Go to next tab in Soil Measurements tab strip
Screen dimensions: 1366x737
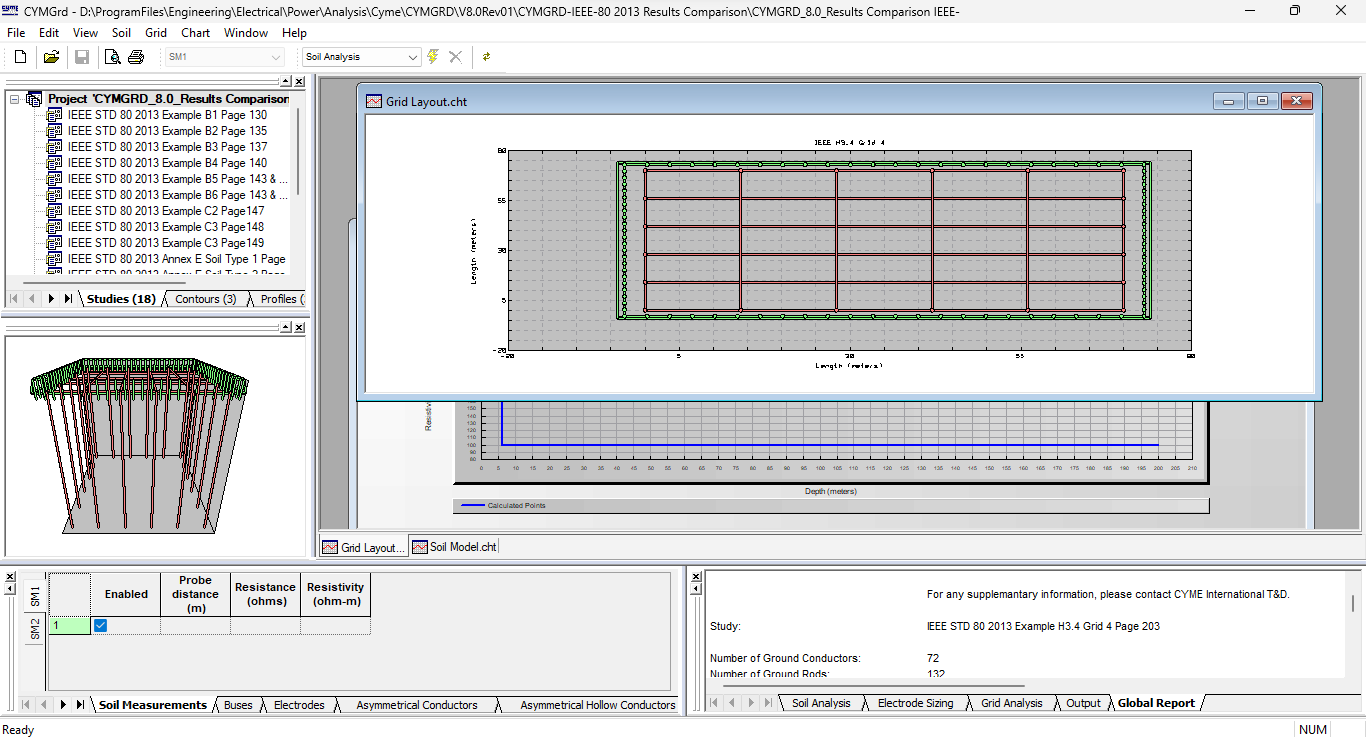pos(63,705)
